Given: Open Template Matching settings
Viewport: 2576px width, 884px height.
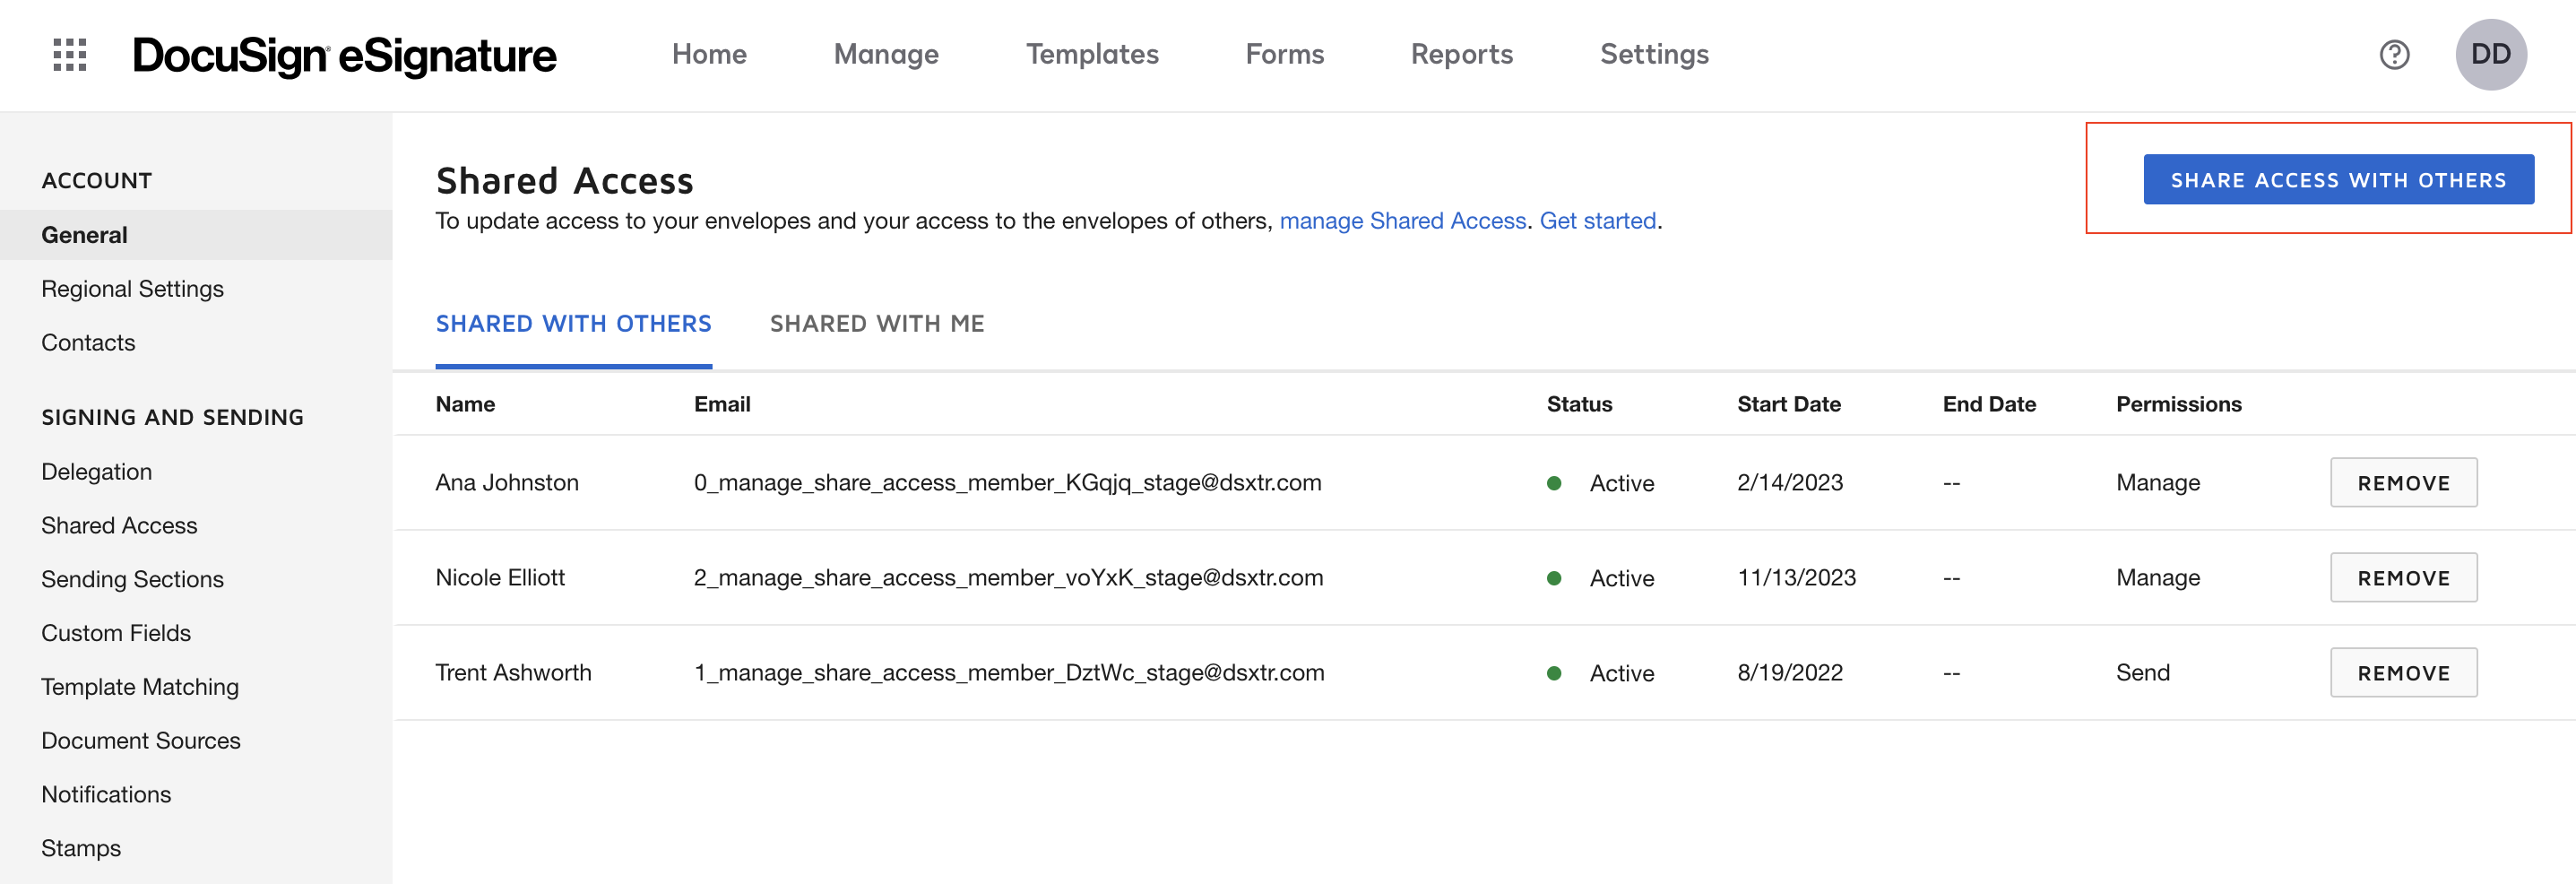Looking at the screenshot, I should [x=140, y=687].
